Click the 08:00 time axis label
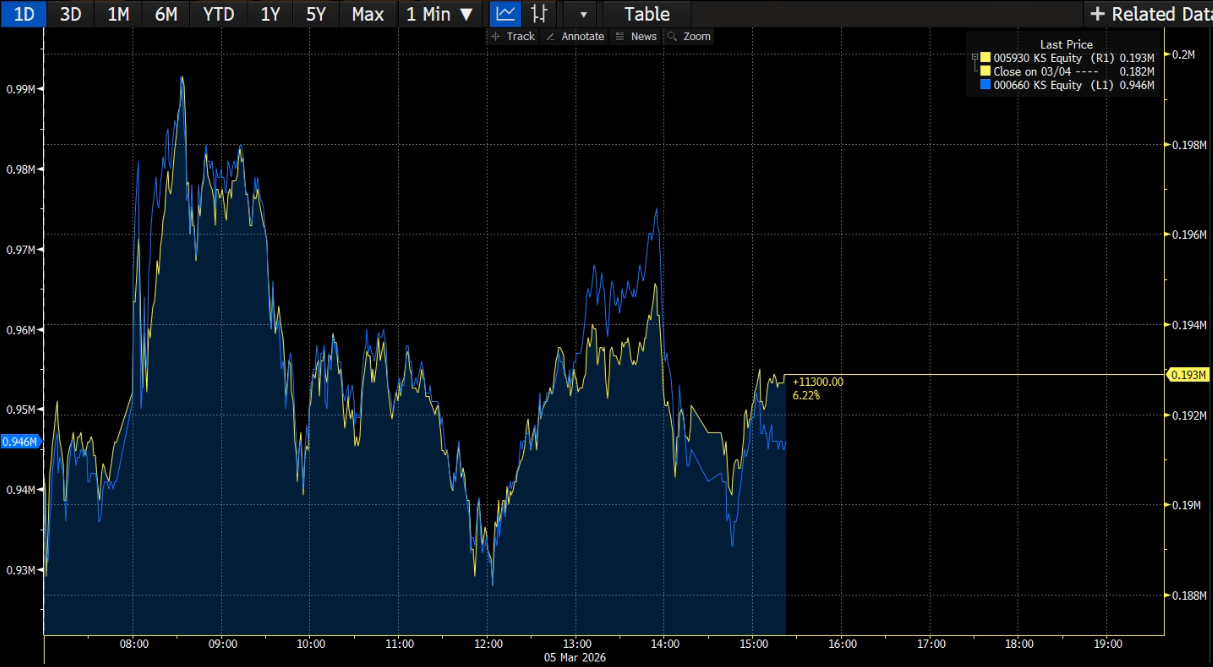Image resolution: width=1213 pixels, height=667 pixels. tap(134, 644)
